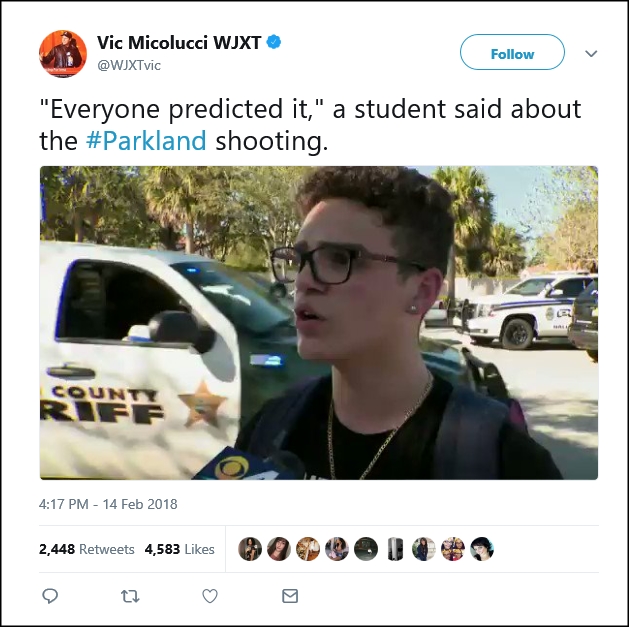Open the first liker avatar in the row
The width and height of the screenshot is (629, 627).
tap(250, 549)
